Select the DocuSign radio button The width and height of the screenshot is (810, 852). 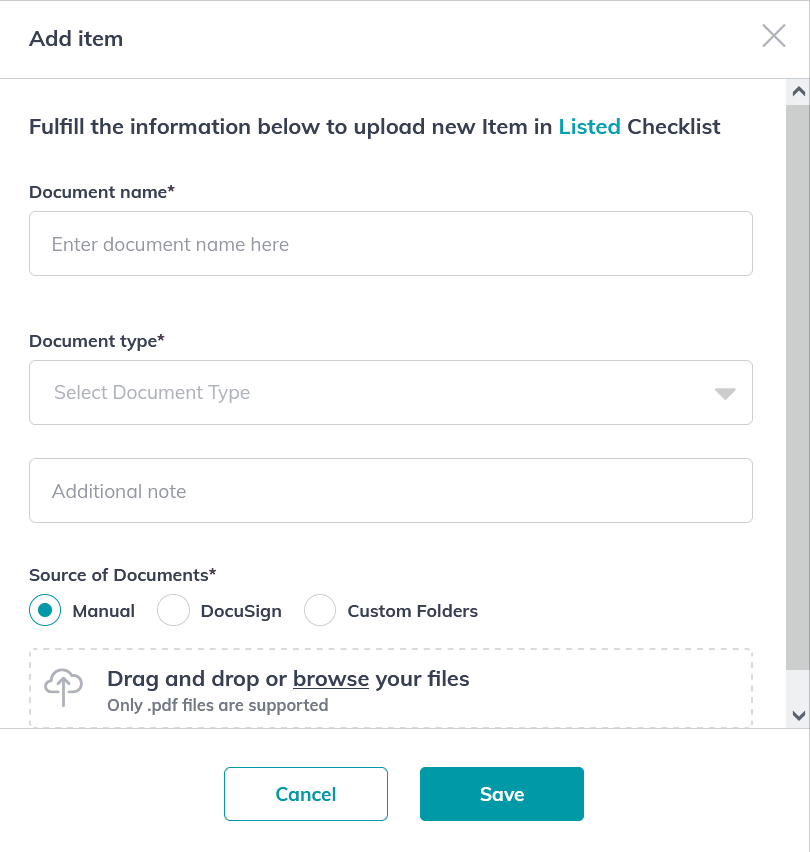(173, 610)
